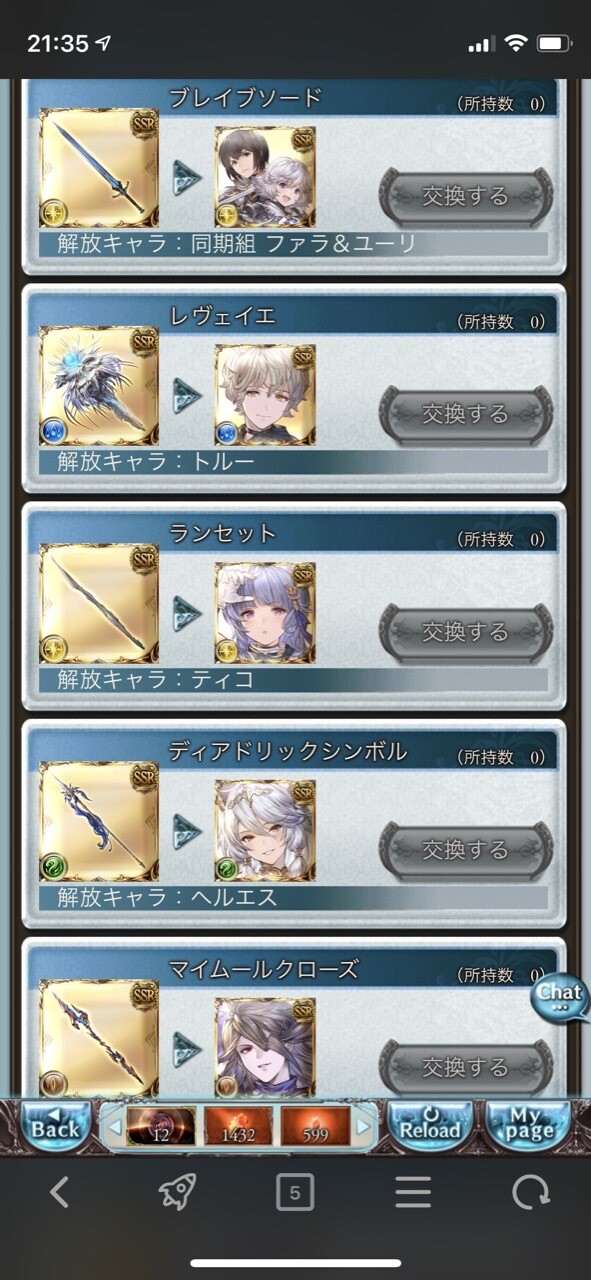Click exchange button for レヴェイエ
This screenshot has height=1280, width=591.
tap(466, 414)
